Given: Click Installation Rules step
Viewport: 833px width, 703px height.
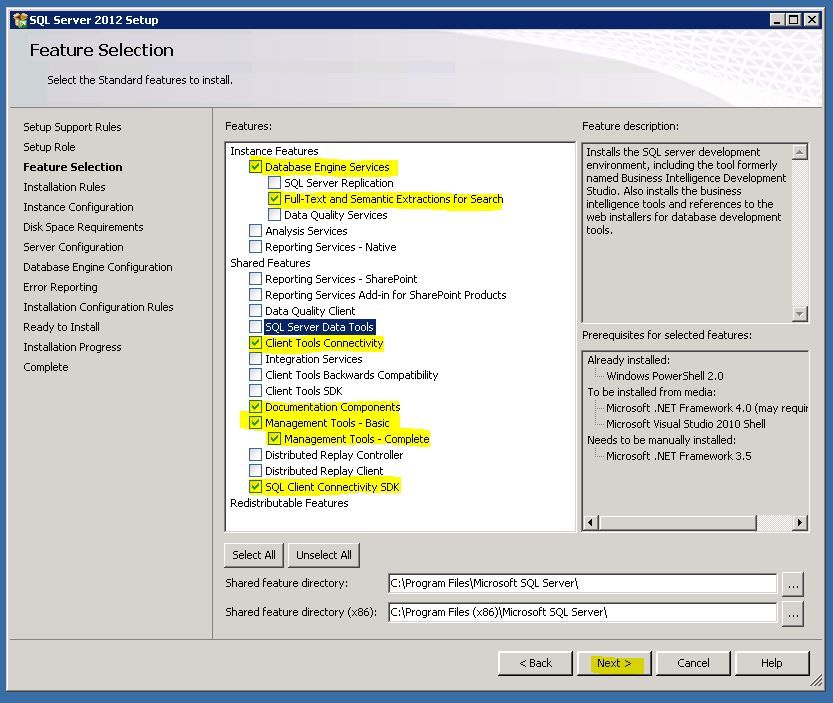Looking at the screenshot, I should [64, 187].
